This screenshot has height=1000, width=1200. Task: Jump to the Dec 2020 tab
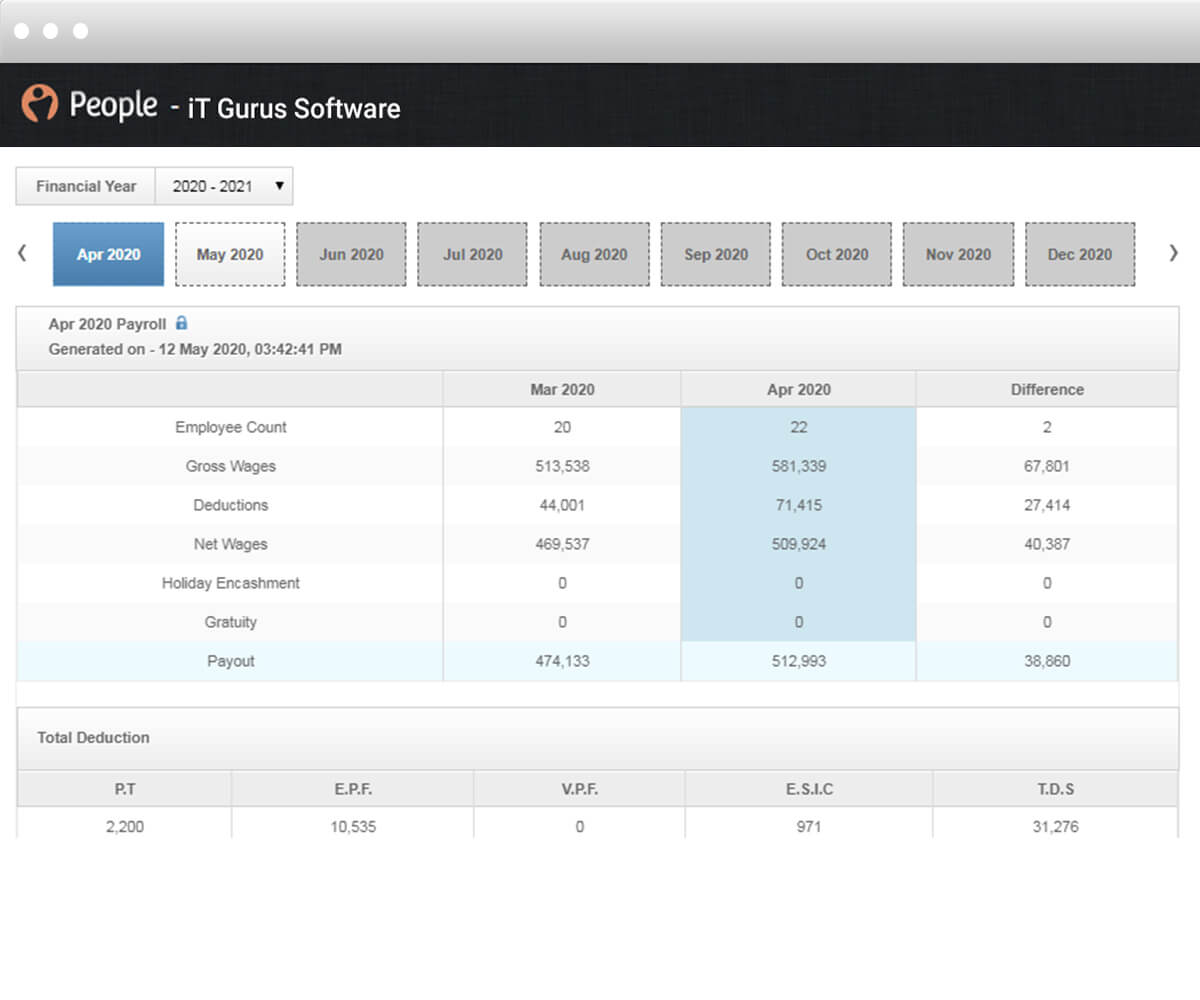pyautogui.click(x=1080, y=254)
